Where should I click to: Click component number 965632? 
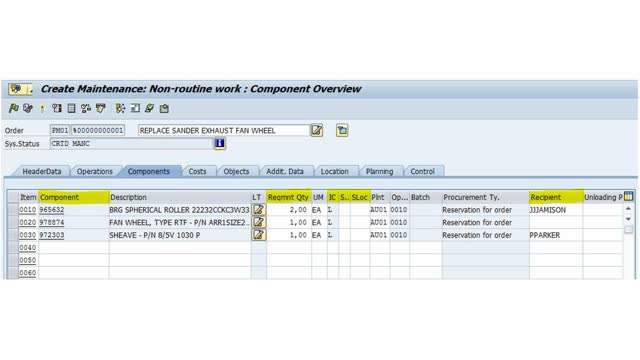point(51,210)
